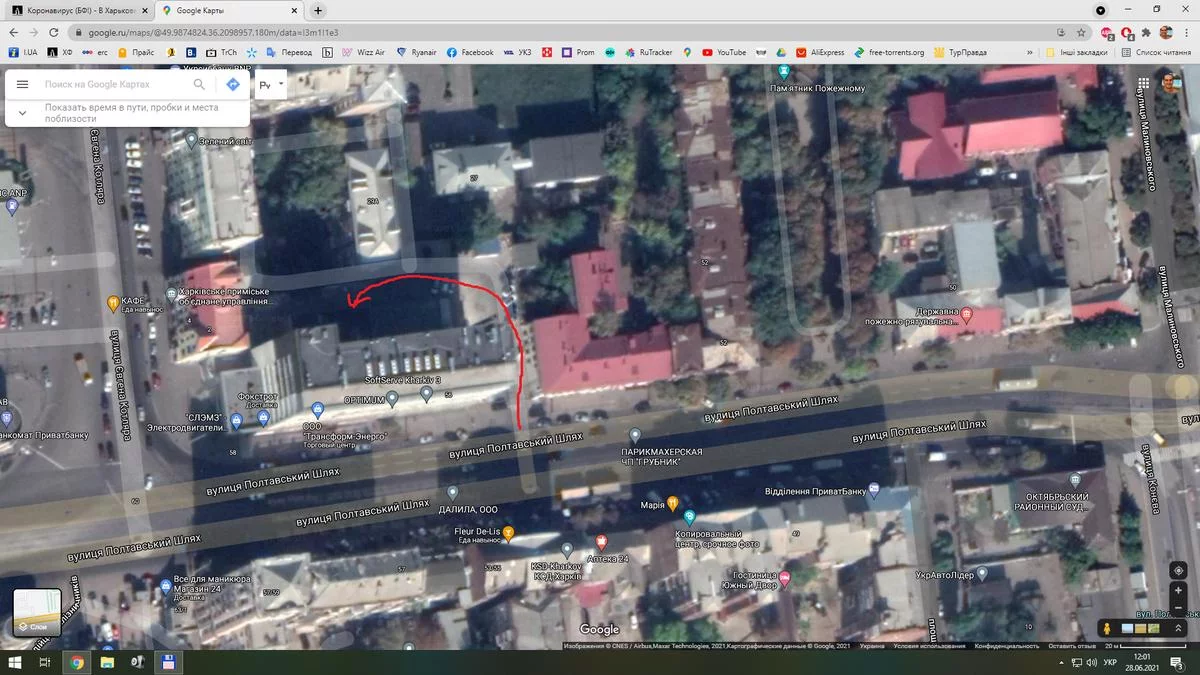Click the 'Державна пожежно-рятувальна' red marker
This screenshot has width=1200, height=675.
967,315
